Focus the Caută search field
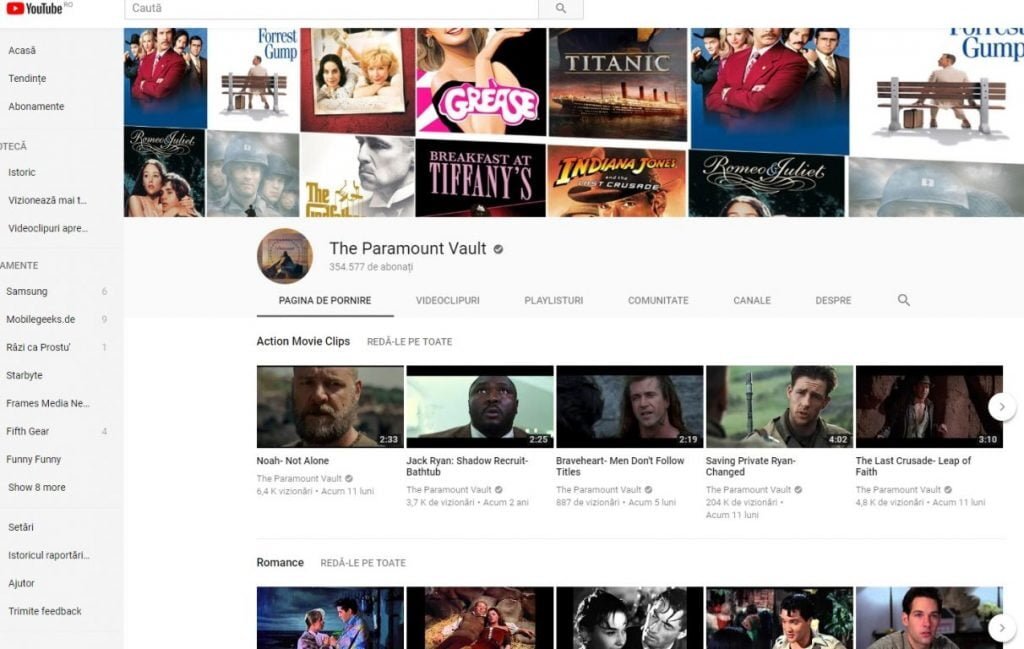 click(x=331, y=8)
